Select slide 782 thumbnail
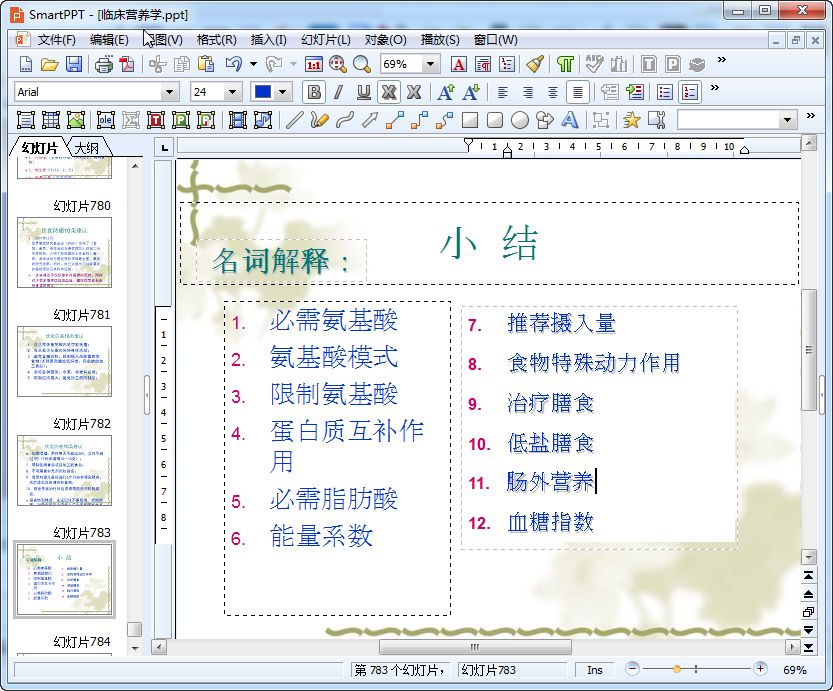This screenshot has width=833, height=691. tap(64, 471)
